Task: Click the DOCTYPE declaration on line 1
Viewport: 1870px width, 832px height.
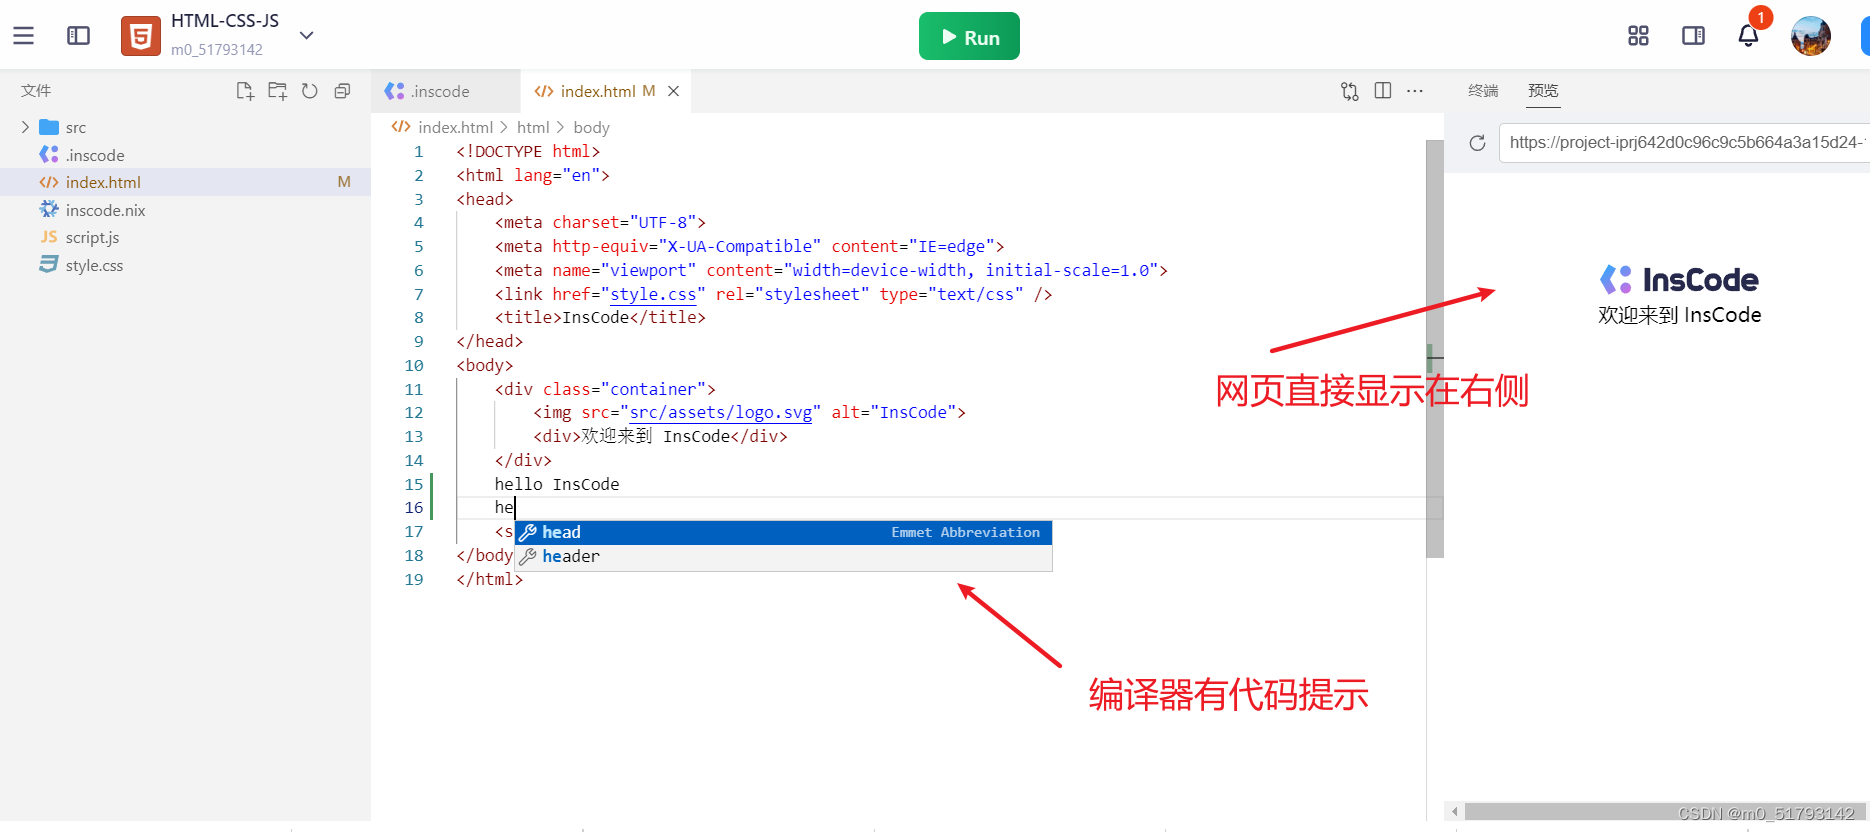Action: 528,151
